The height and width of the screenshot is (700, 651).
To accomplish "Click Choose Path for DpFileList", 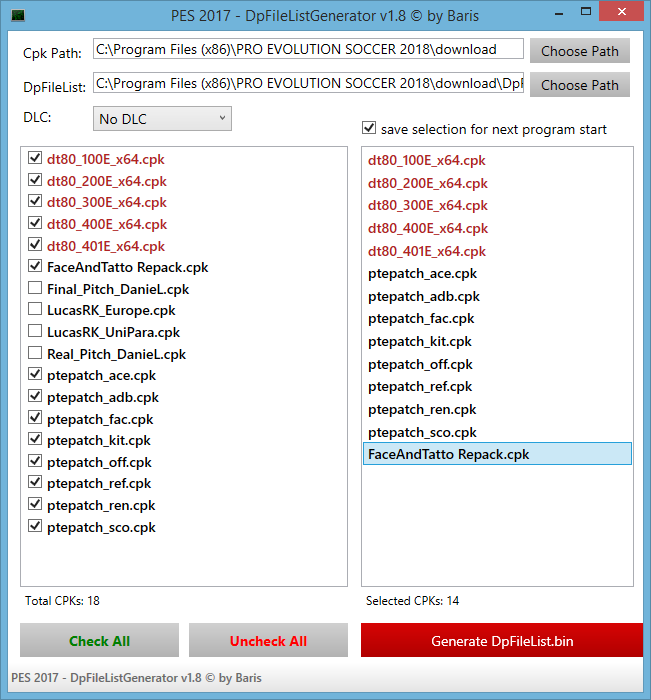I will [580, 85].
